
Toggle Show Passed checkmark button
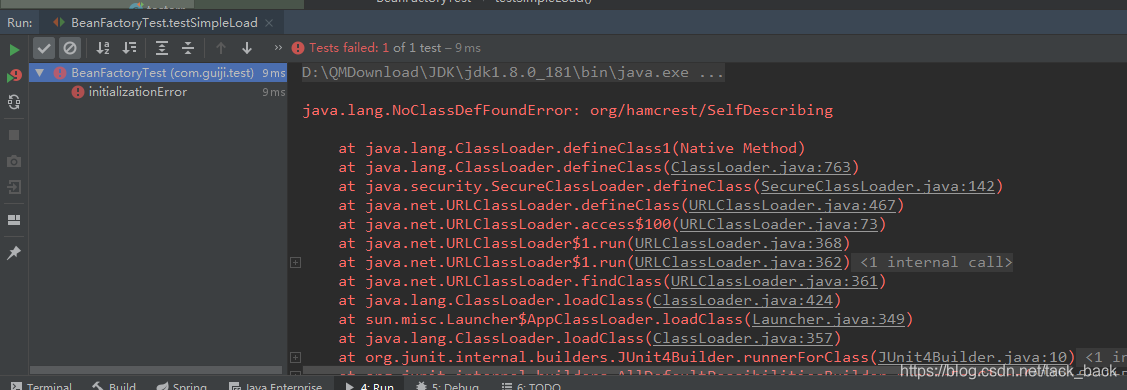coord(45,48)
